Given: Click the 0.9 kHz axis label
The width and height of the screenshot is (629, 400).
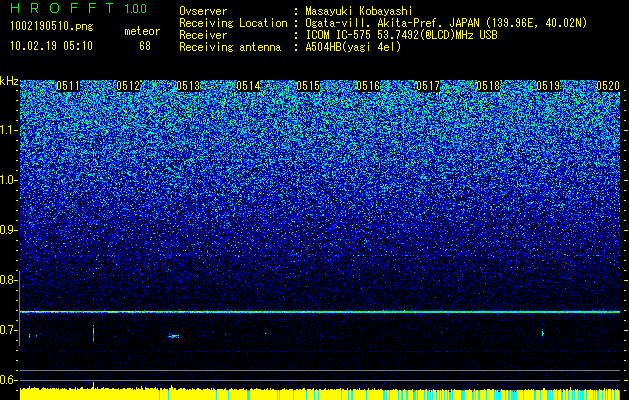Looking at the screenshot, I should [8, 230].
